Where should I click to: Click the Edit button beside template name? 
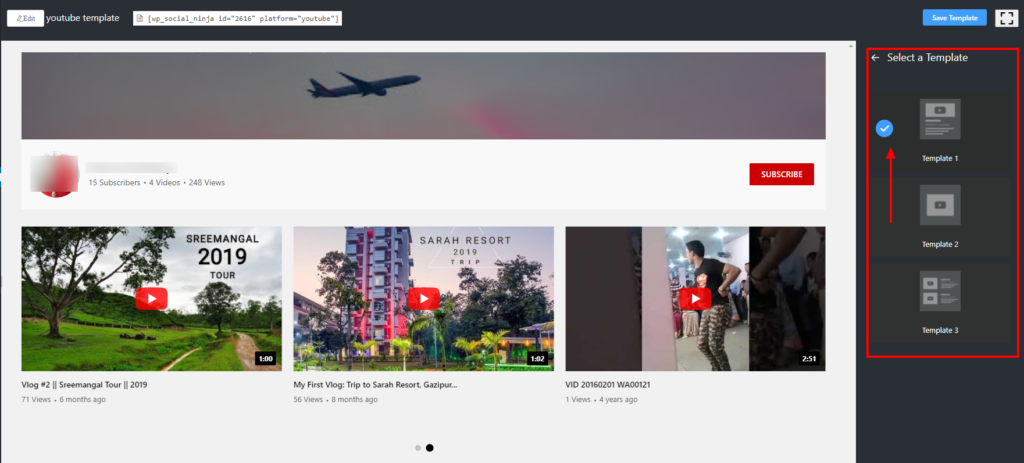[25, 18]
